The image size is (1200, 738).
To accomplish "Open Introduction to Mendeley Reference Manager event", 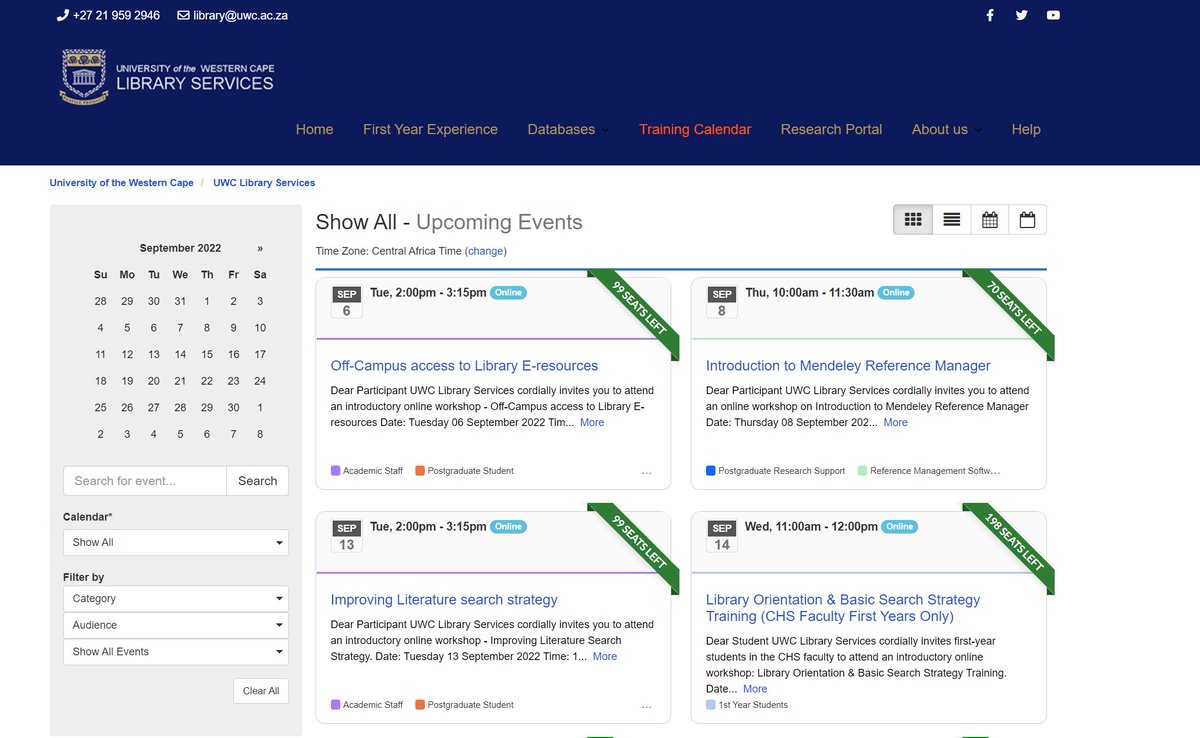I will [848, 366].
